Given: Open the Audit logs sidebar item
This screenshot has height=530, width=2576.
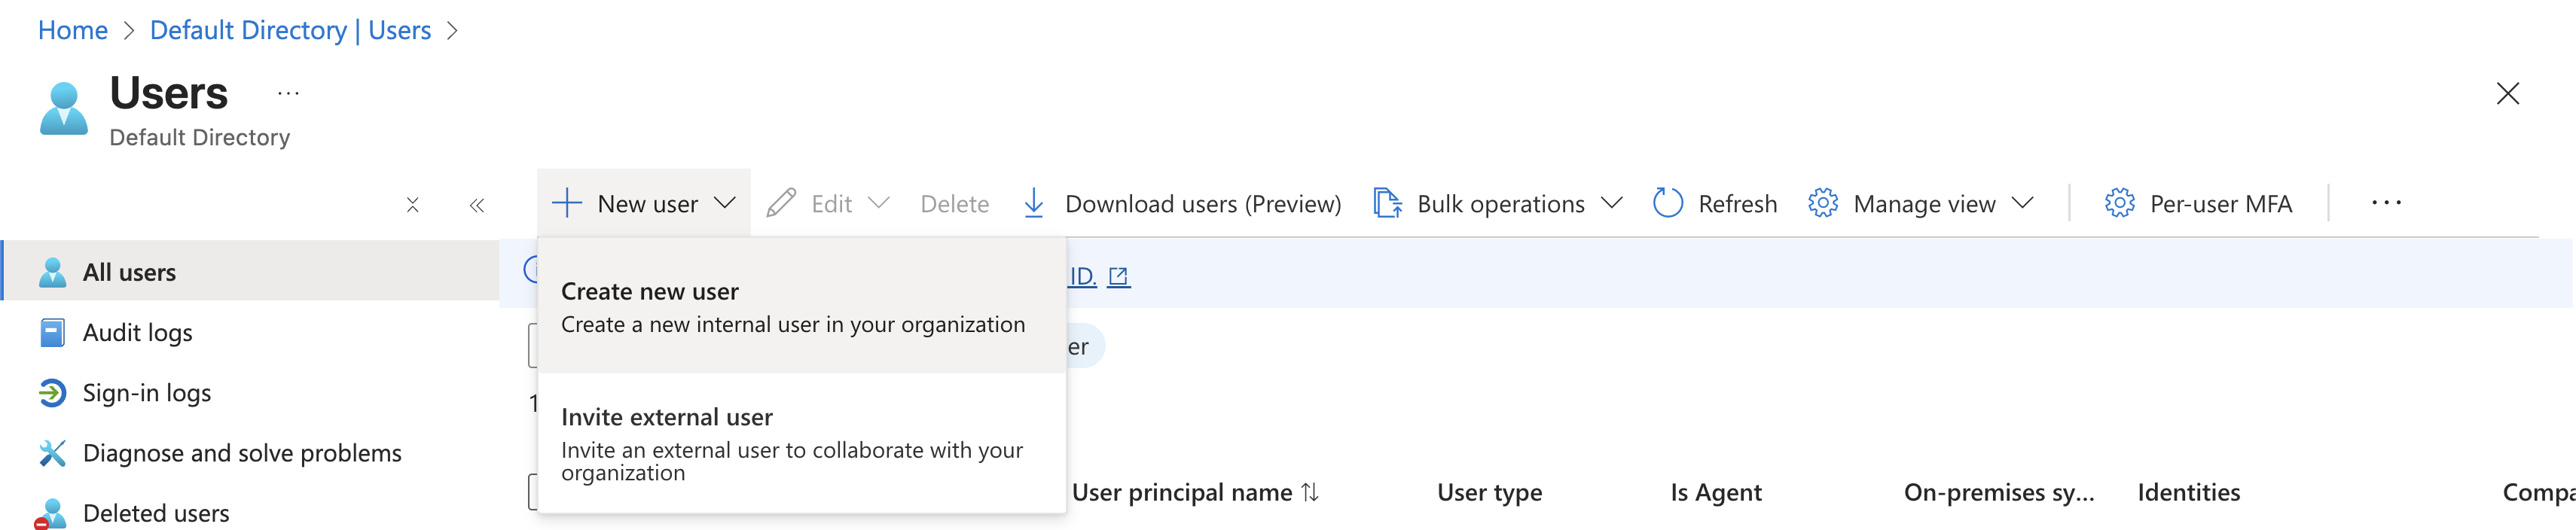Looking at the screenshot, I should click(x=137, y=333).
